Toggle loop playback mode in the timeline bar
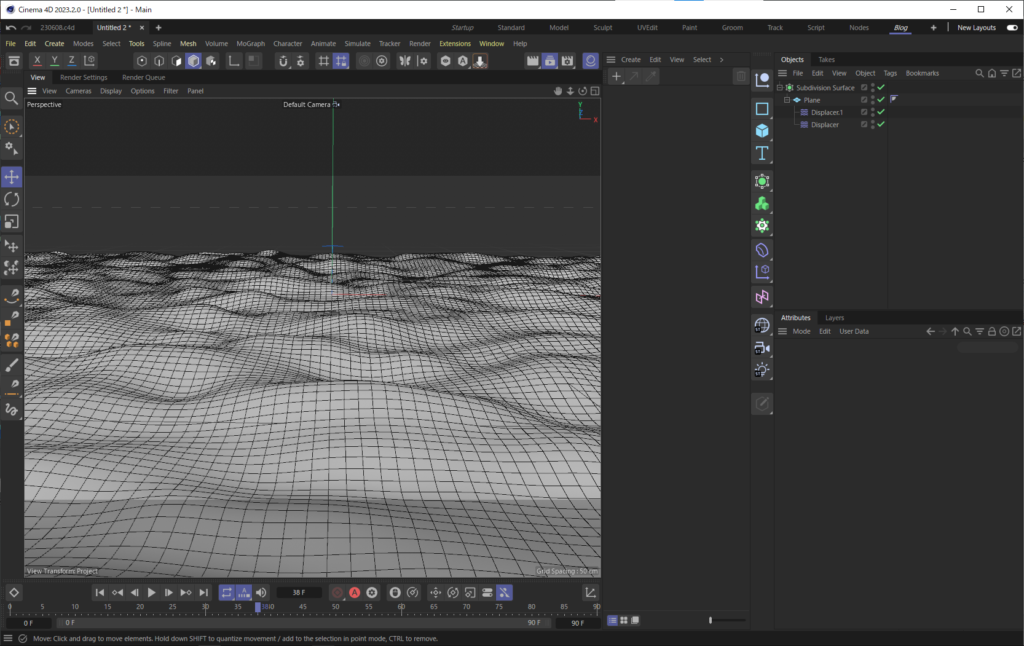This screenshot has height=646, width=1024. pos(228,592)
